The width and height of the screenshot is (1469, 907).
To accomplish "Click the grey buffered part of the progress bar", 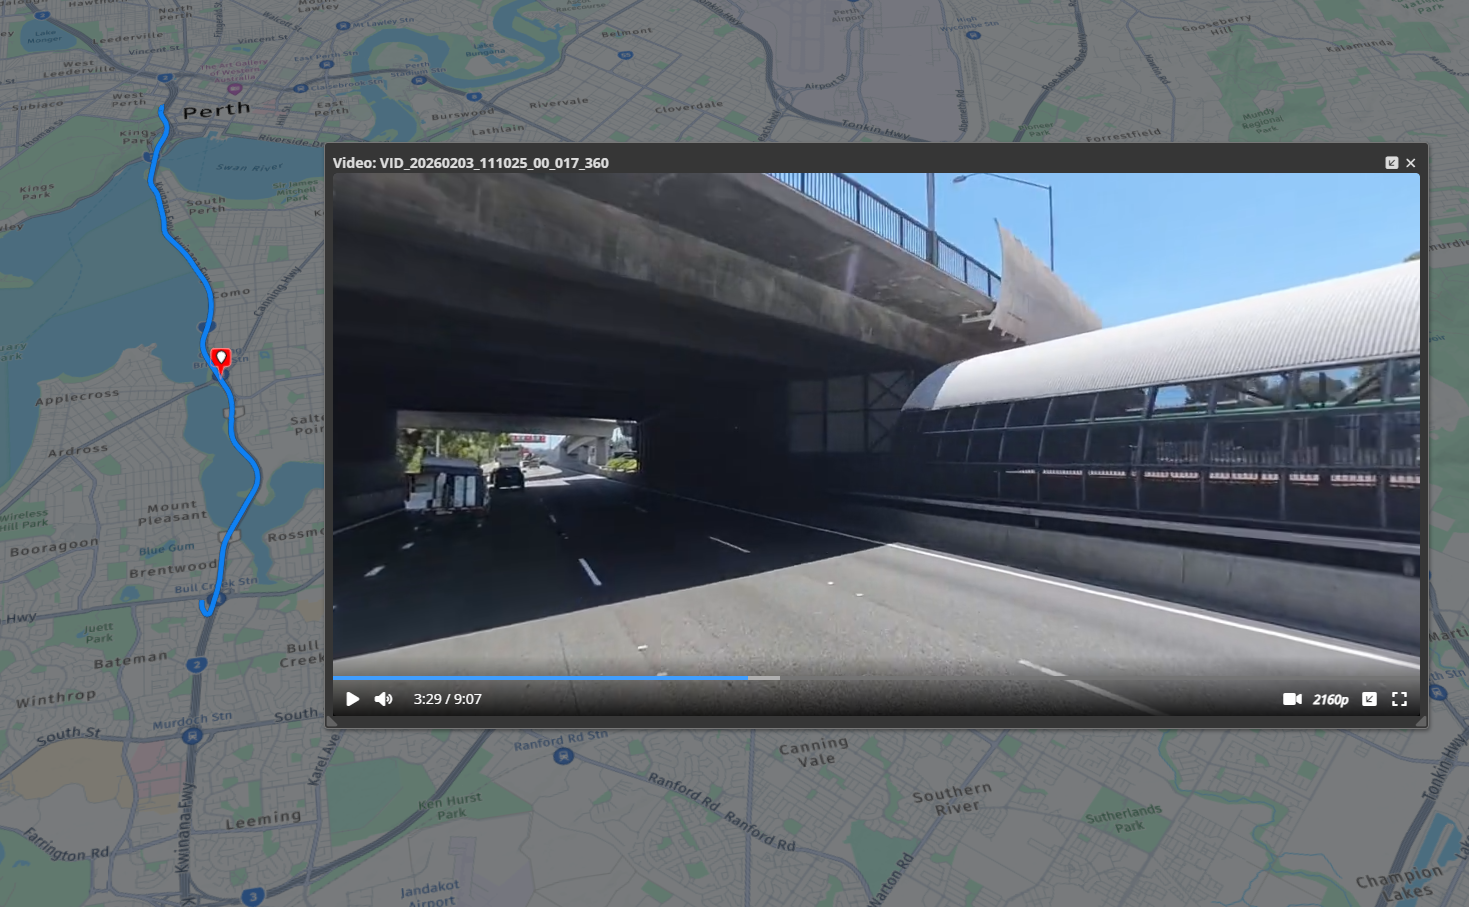I will (x=764, y=678).
